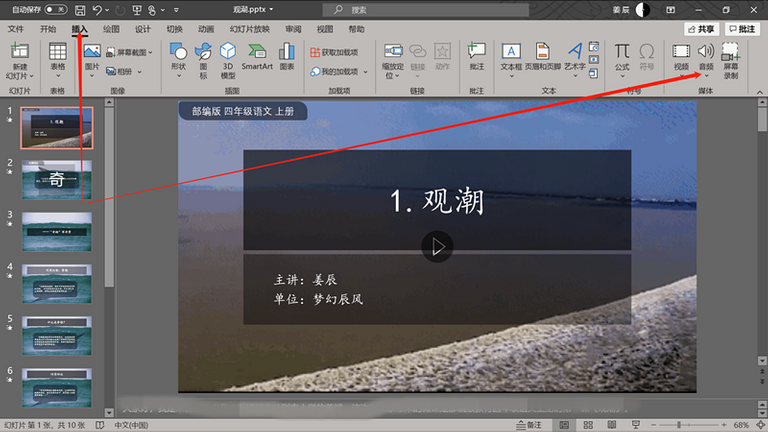
Task: Open the Design ribbon tab
Action: pos(143,29)
